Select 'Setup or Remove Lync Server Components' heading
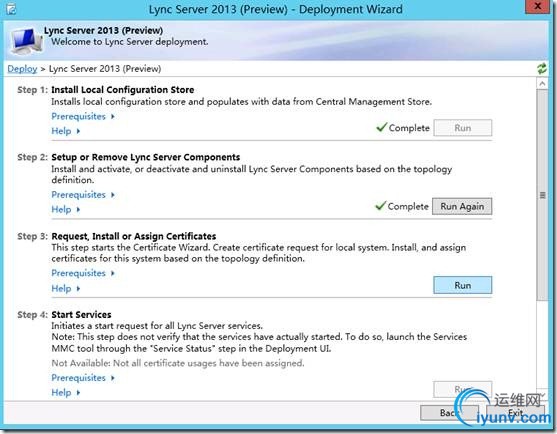 pyautogui.click(x=146, y=157)
